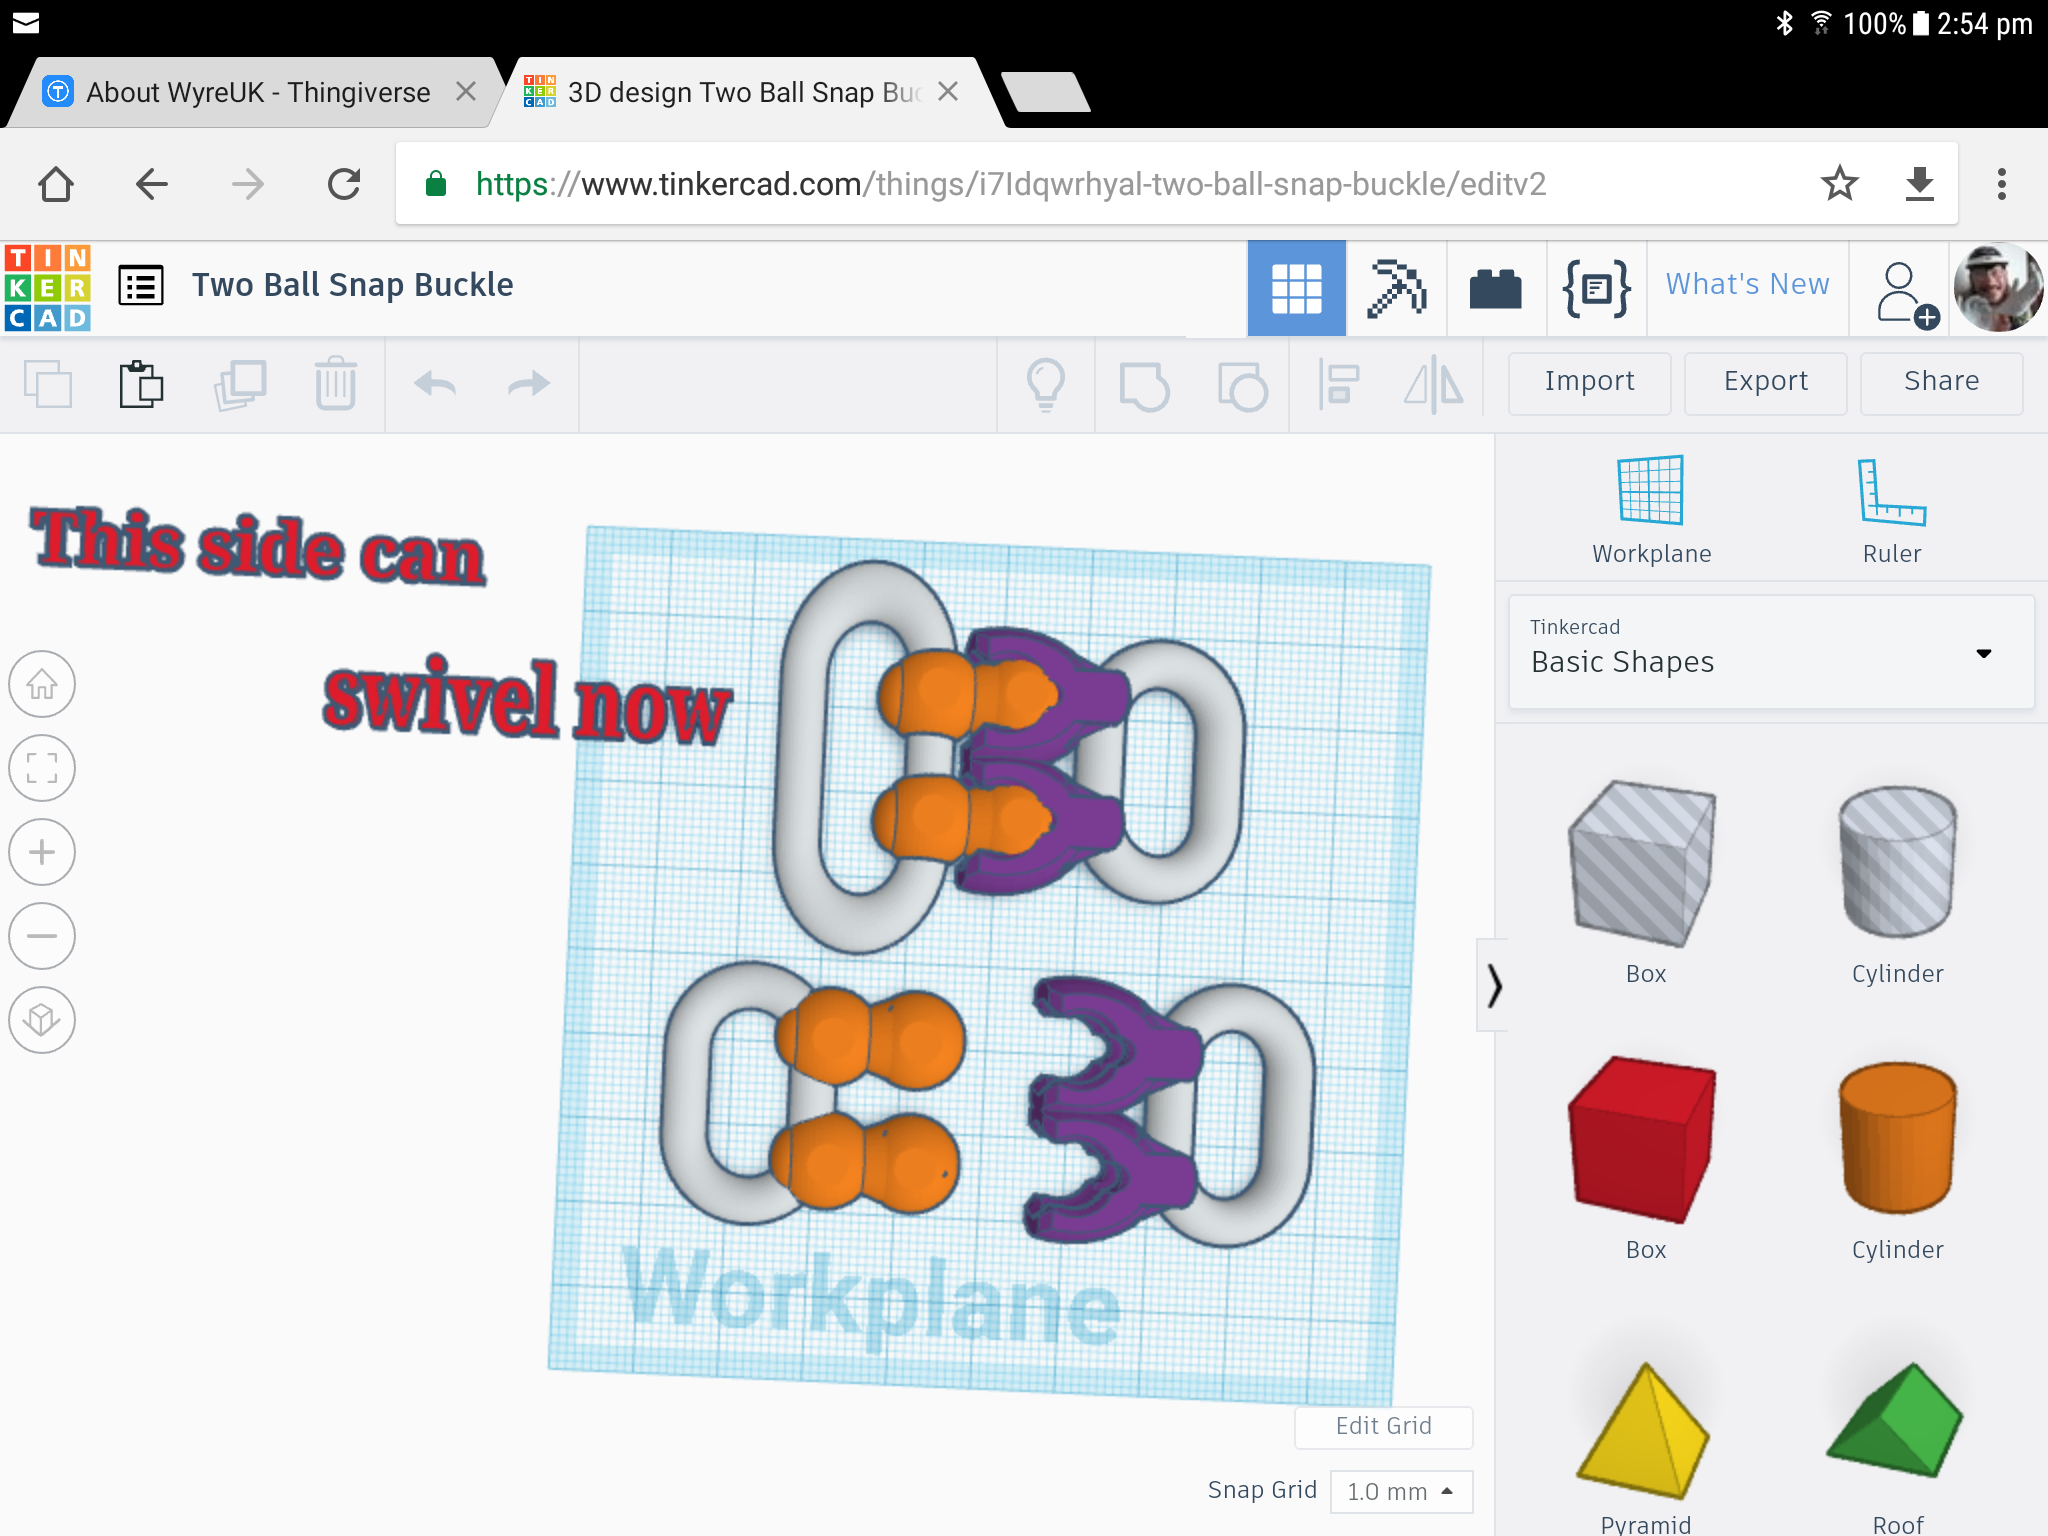Open the Codeblocks braces icon

point(1596,288)
